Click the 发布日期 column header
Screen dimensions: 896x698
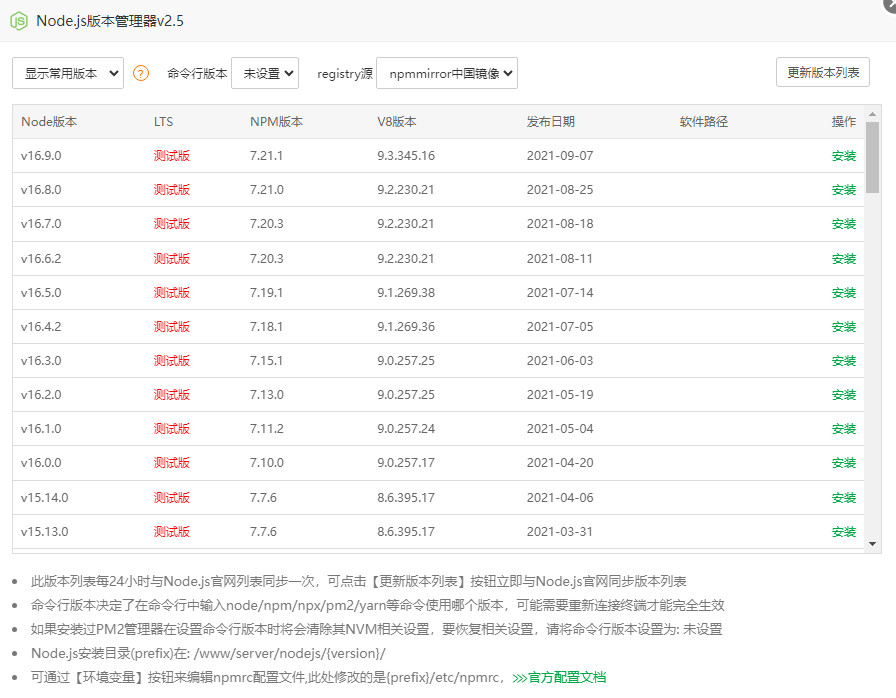coord(551,122)
